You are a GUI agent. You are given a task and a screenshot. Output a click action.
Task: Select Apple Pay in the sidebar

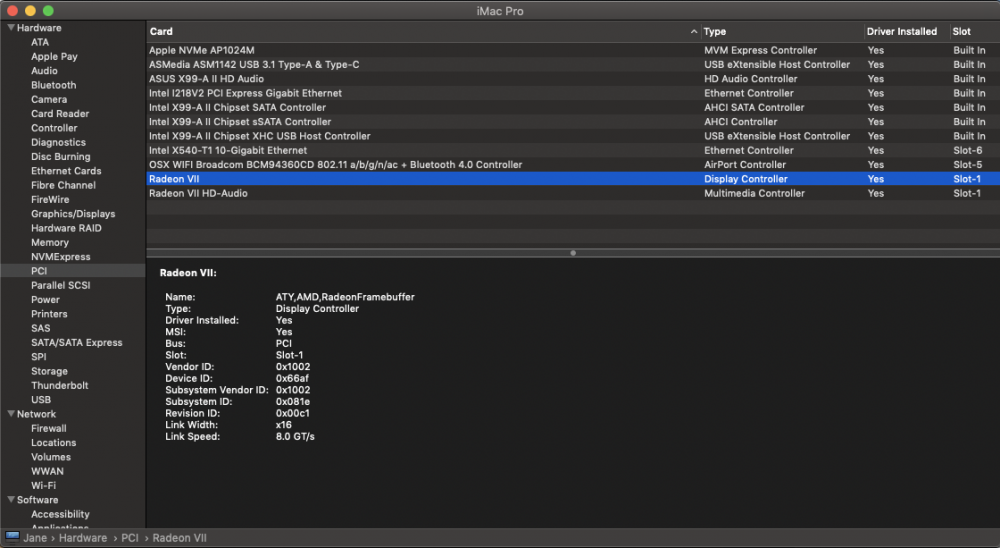tap(54, 56)
